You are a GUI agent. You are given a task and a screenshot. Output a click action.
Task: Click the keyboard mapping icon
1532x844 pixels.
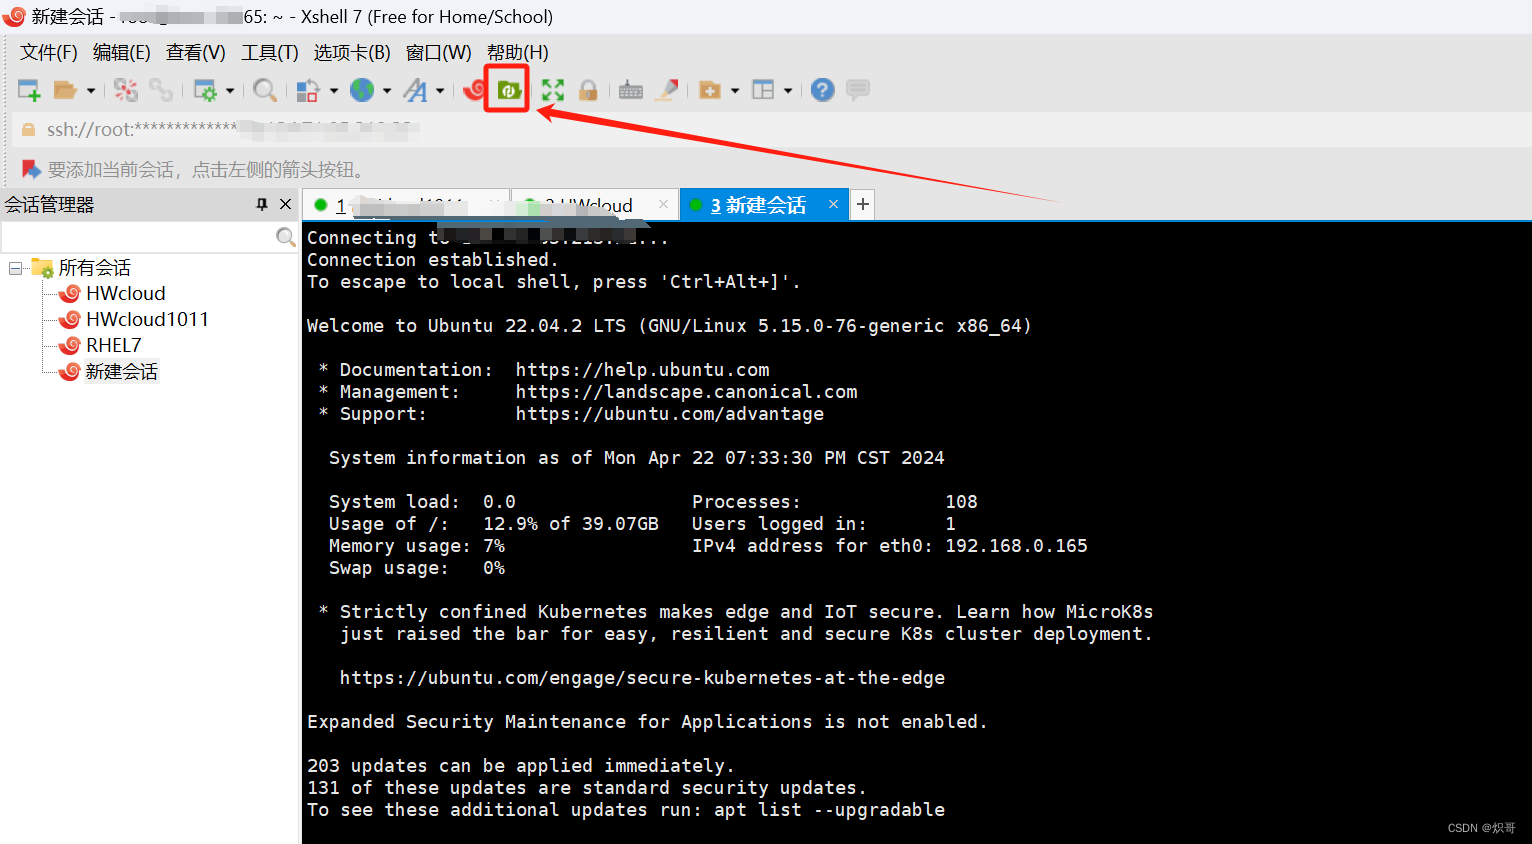[631, 90]
